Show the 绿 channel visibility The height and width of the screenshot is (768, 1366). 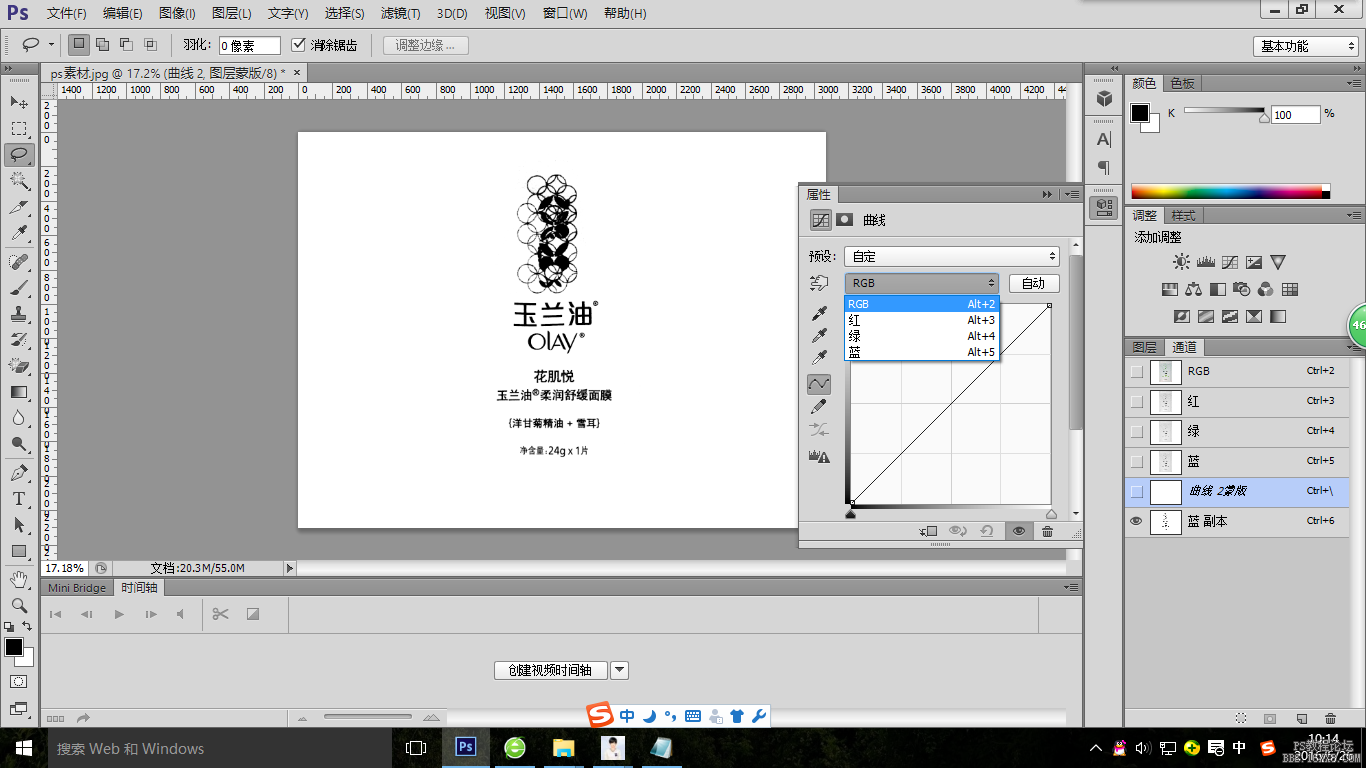pyautogui.click(x=1136, y=431)
